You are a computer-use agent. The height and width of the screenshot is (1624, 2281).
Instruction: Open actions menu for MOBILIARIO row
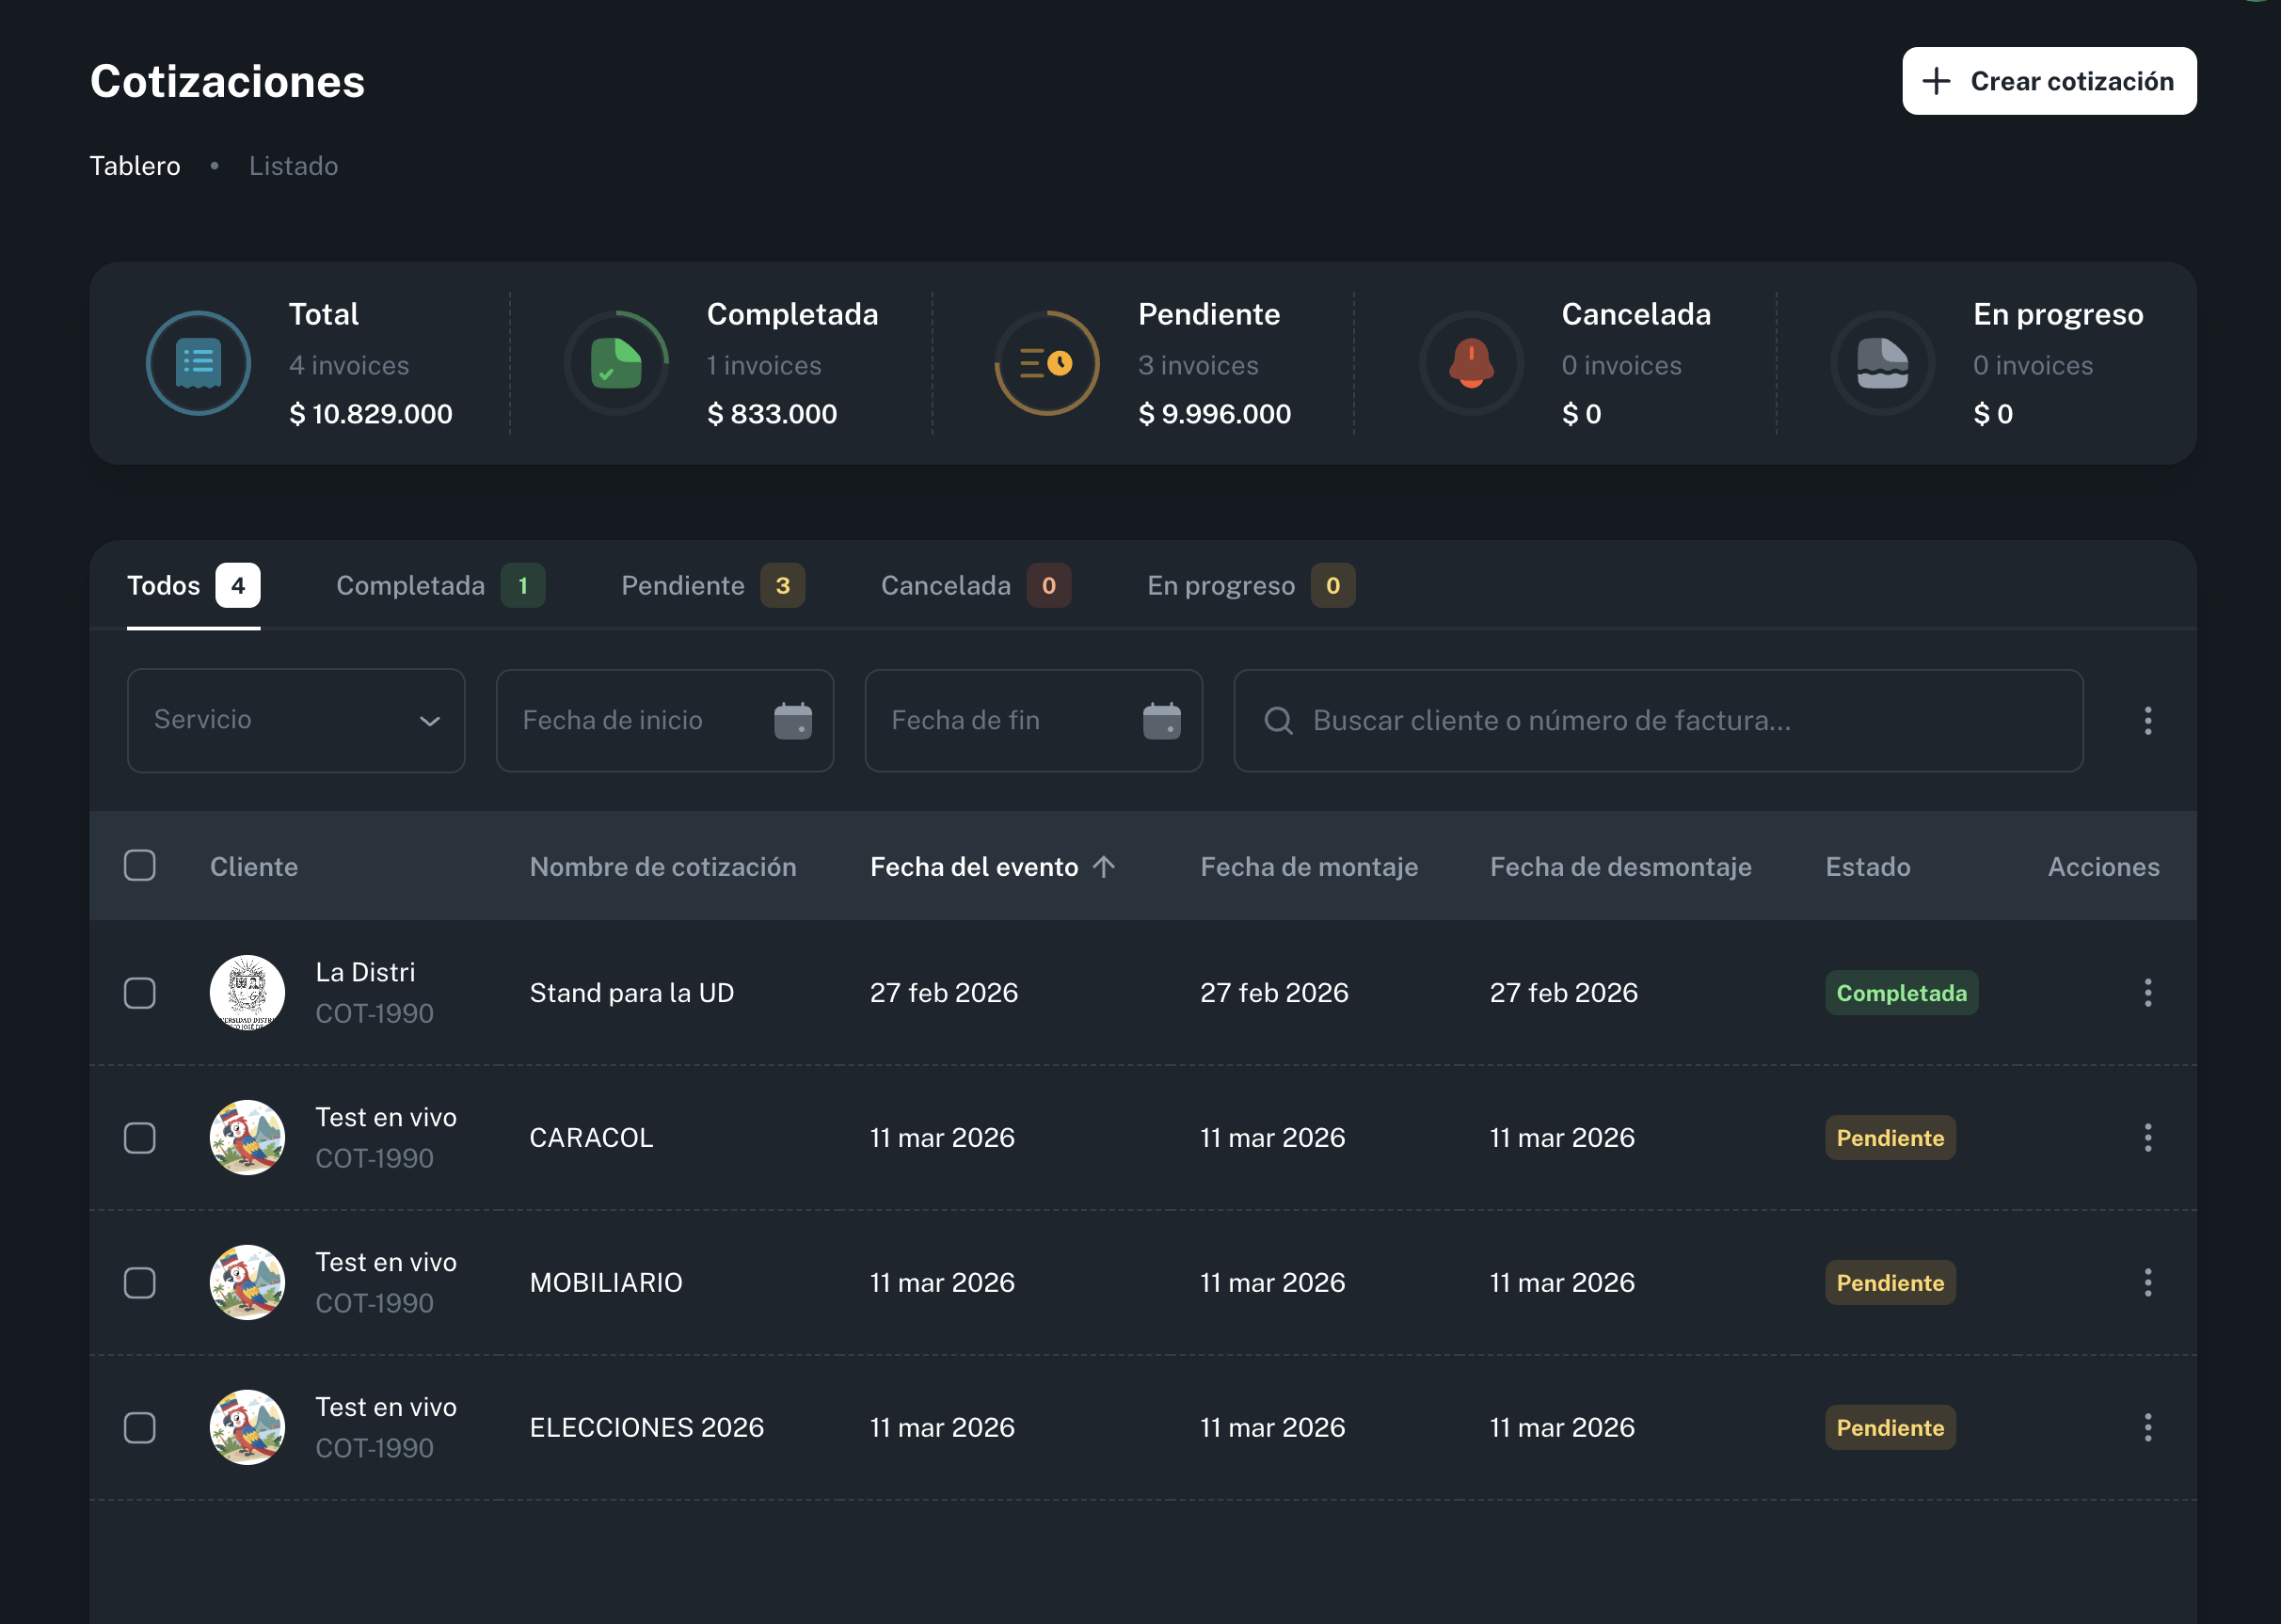tap(2147, 1283)
